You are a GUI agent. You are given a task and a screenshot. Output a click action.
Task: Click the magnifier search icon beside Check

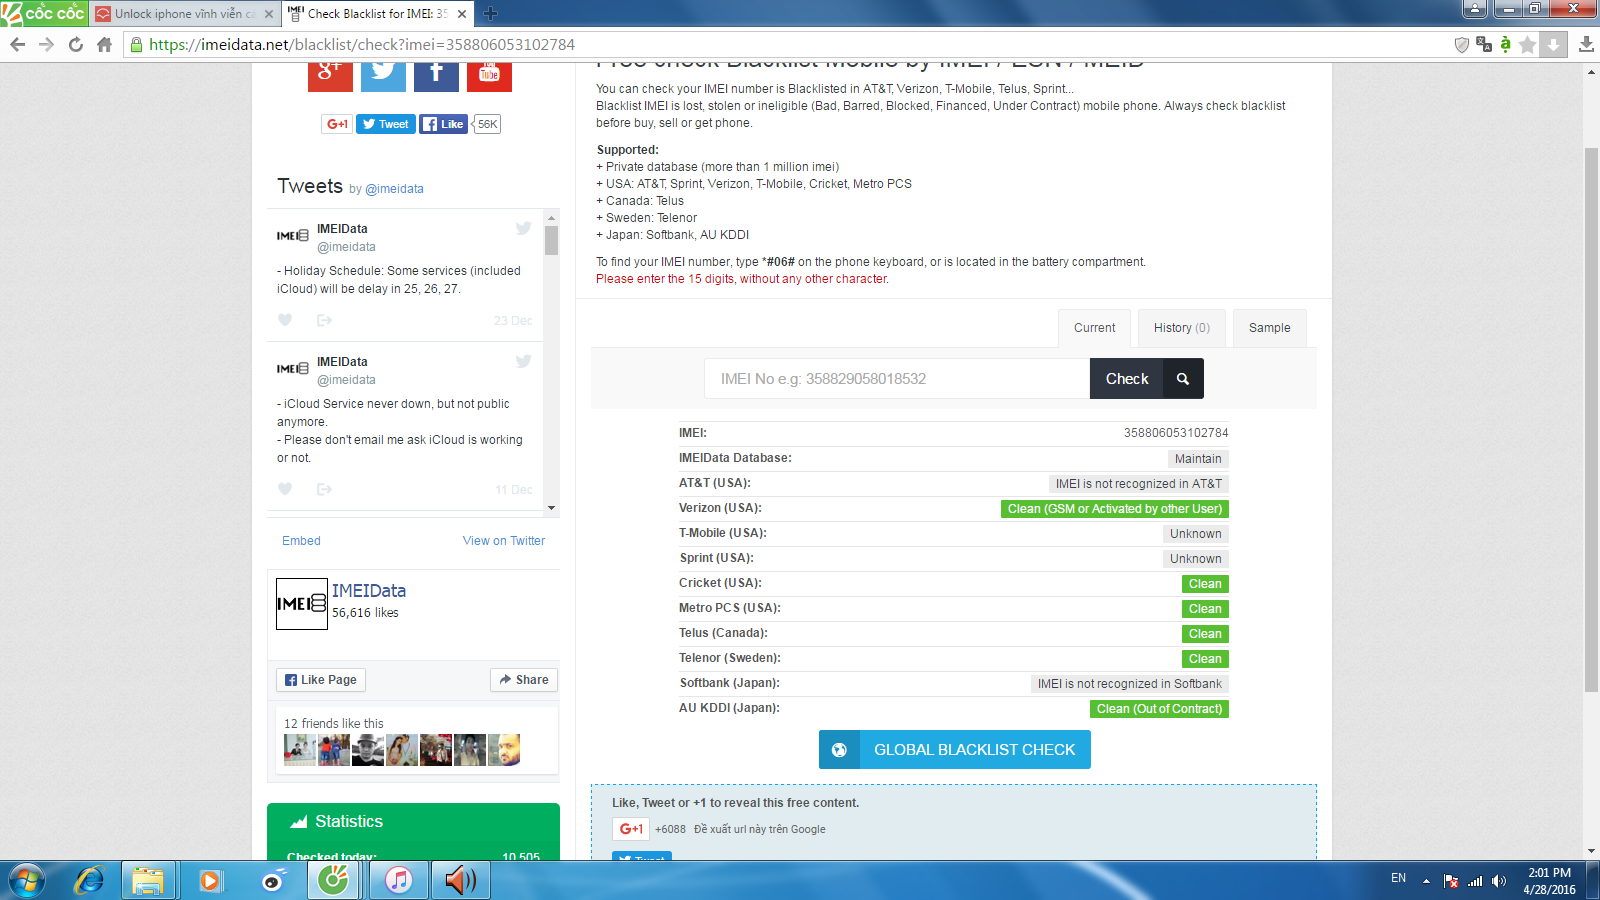click(x=1183, y=379)
